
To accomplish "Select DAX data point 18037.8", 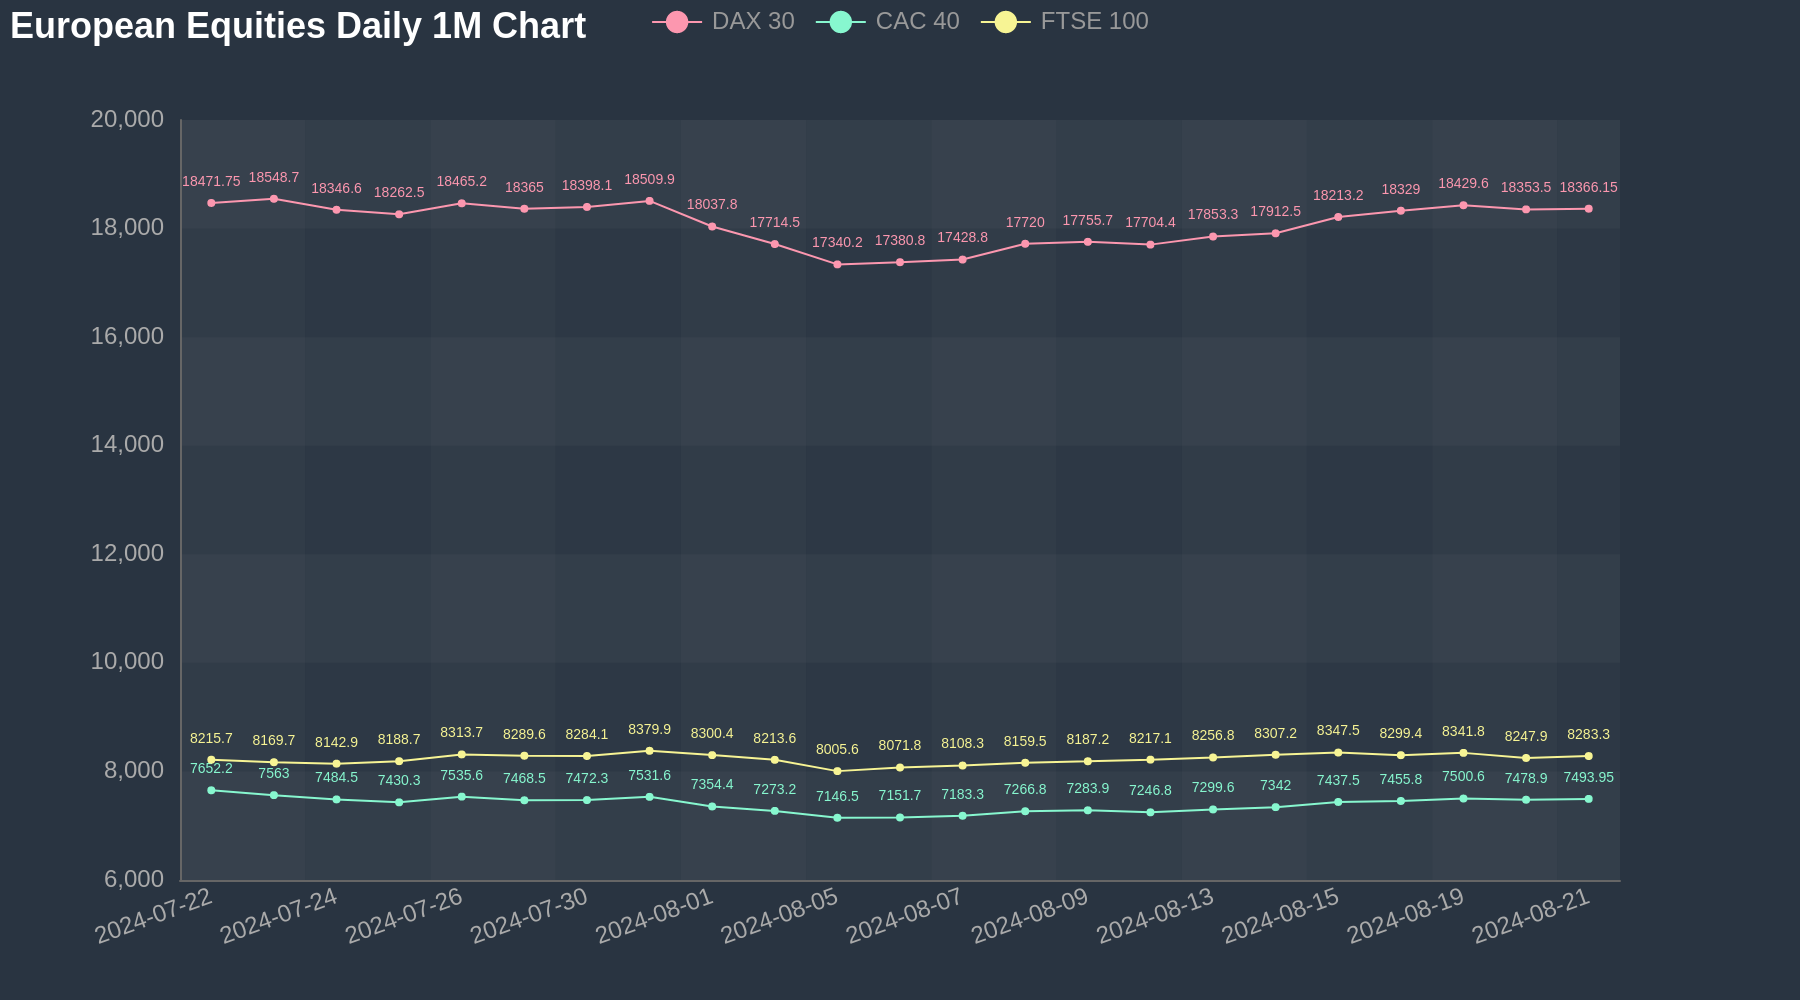I will pos(712,226).
